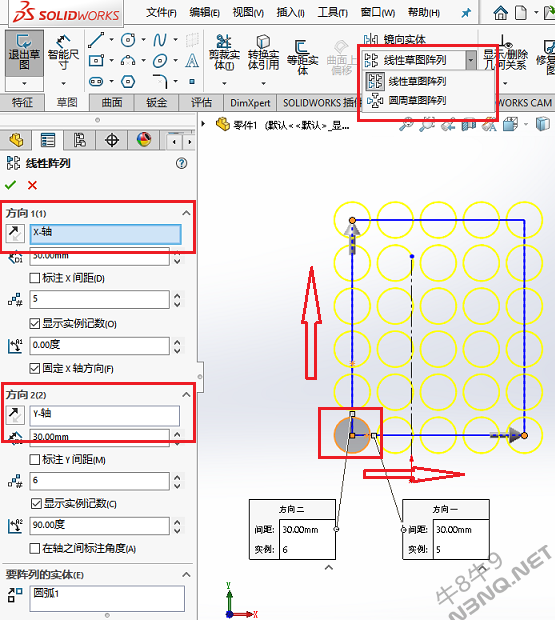The width and height of the screenshot is (555, 620).
Task: Cancel the linear pattern with the red X
Action: click(x=32, y=185)
